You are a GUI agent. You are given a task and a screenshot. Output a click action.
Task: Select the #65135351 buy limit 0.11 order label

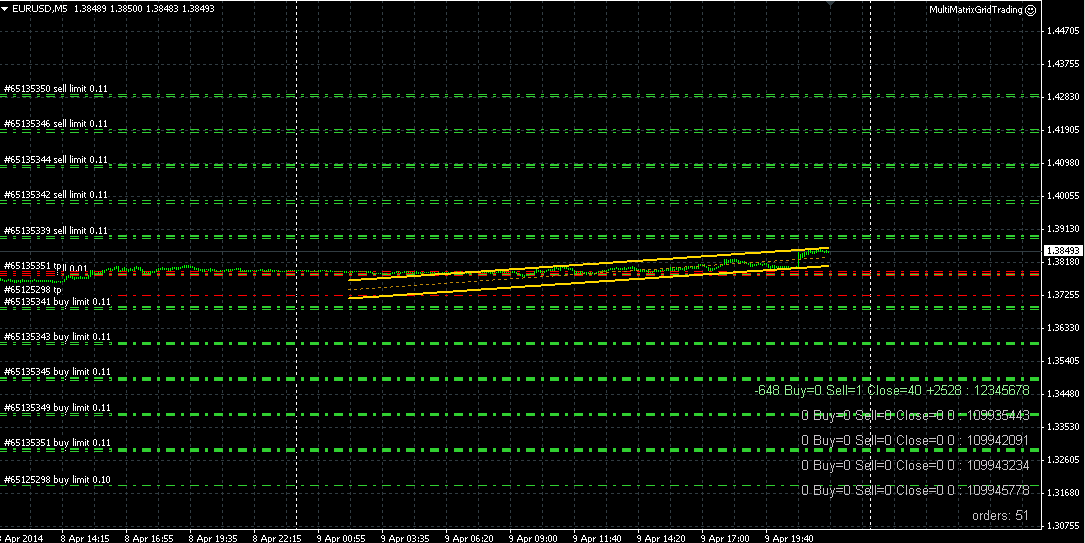[x=57, y=443]
